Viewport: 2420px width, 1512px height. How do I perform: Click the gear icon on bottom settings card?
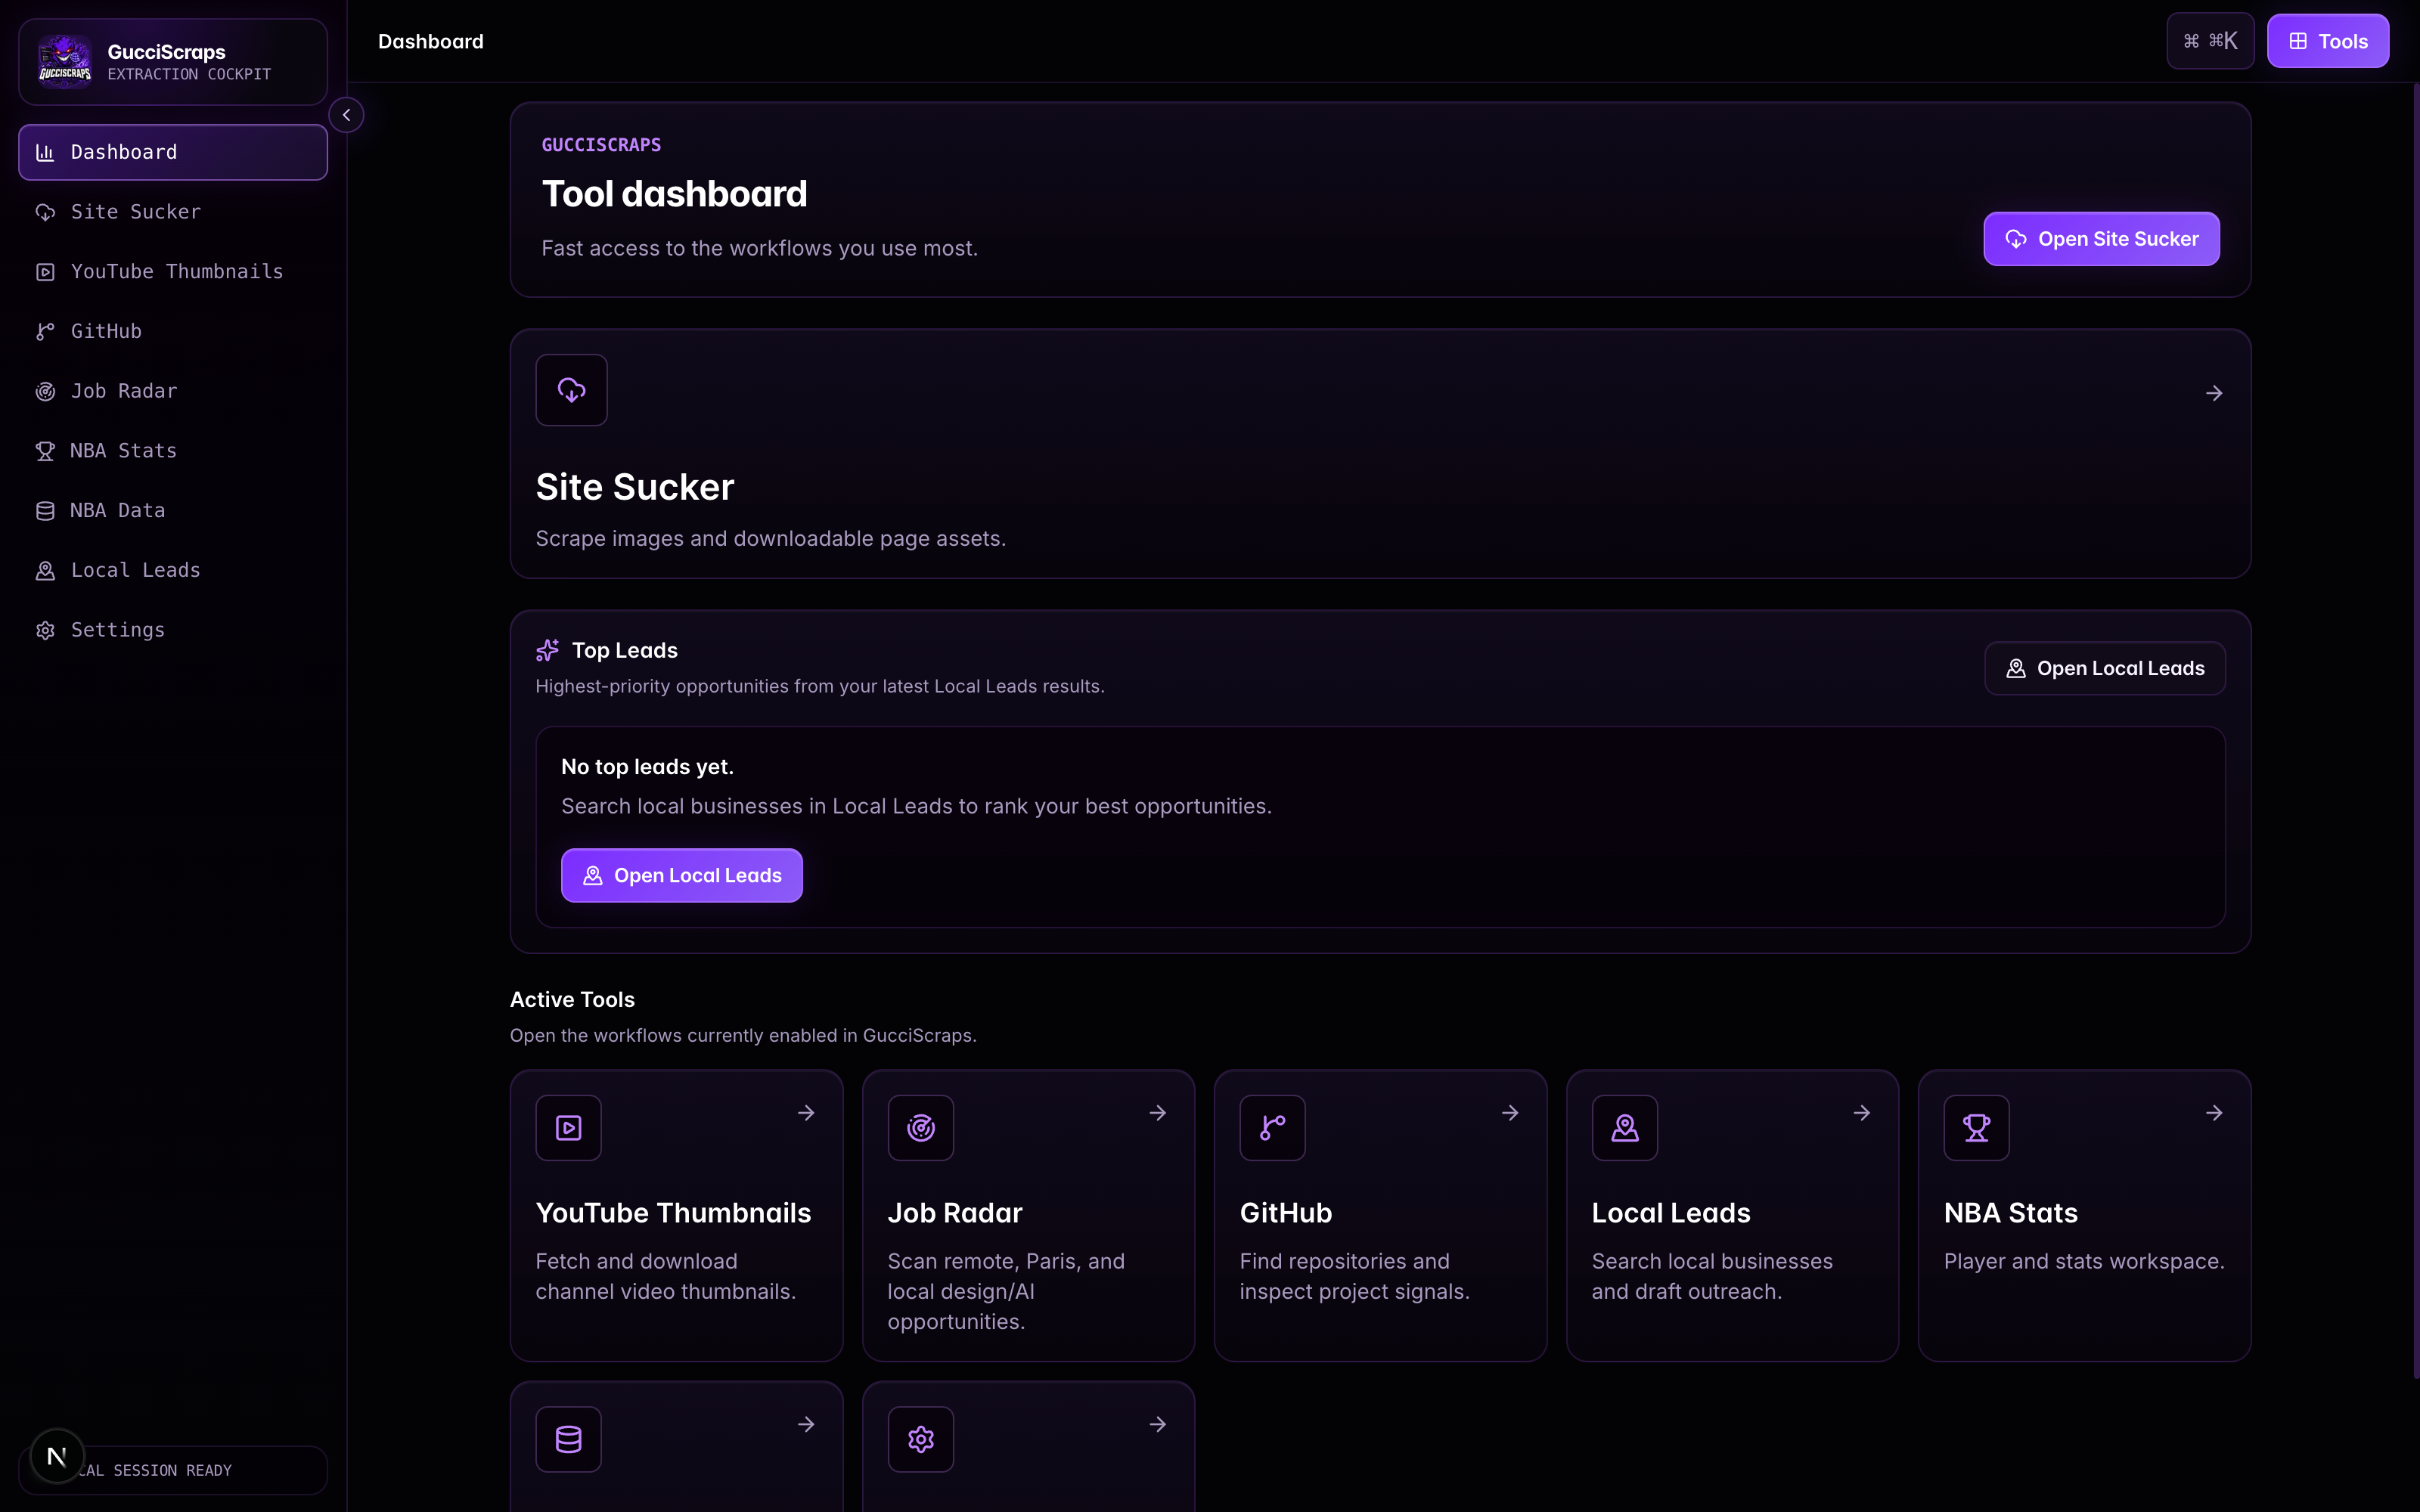coord(920,1439)
